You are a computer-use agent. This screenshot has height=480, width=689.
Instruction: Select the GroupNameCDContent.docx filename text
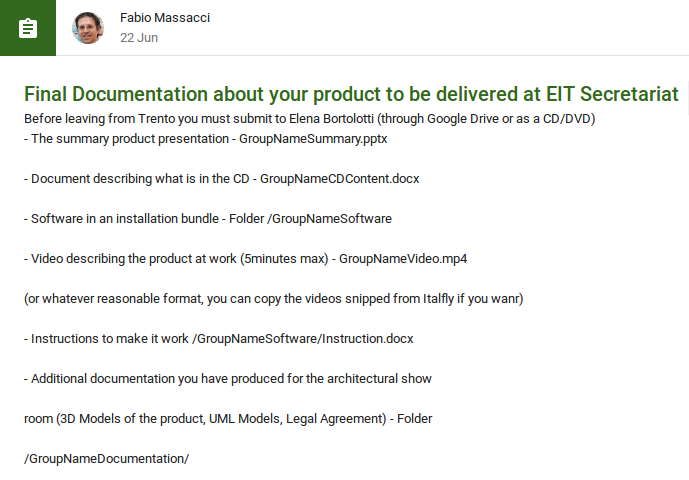click(x=340, y=179)
